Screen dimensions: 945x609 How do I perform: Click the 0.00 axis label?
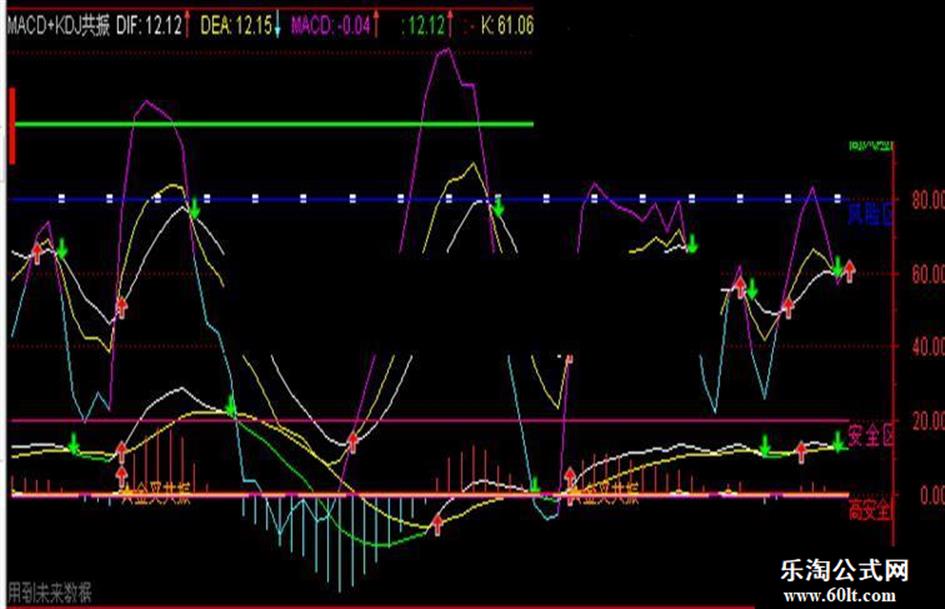coord(931,495)
